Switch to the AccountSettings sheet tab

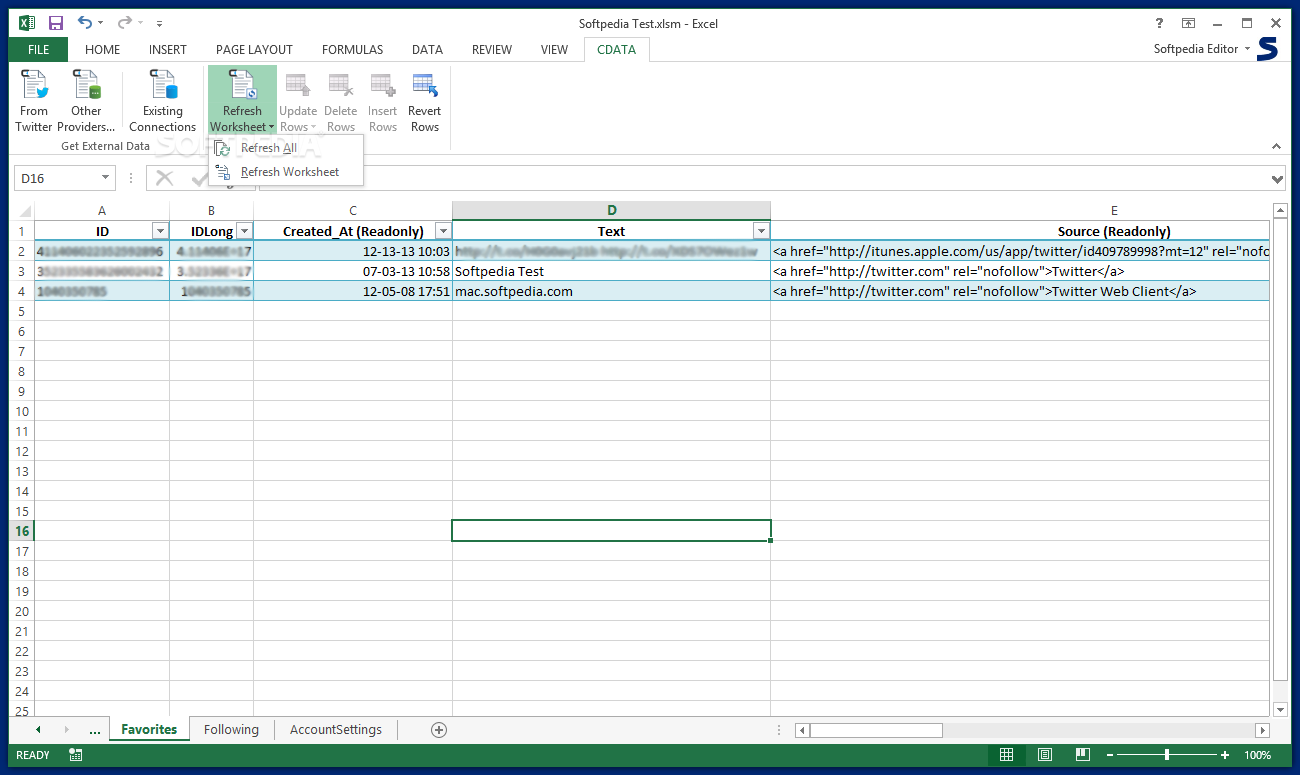pyautogui.click(x=335, y=730)
